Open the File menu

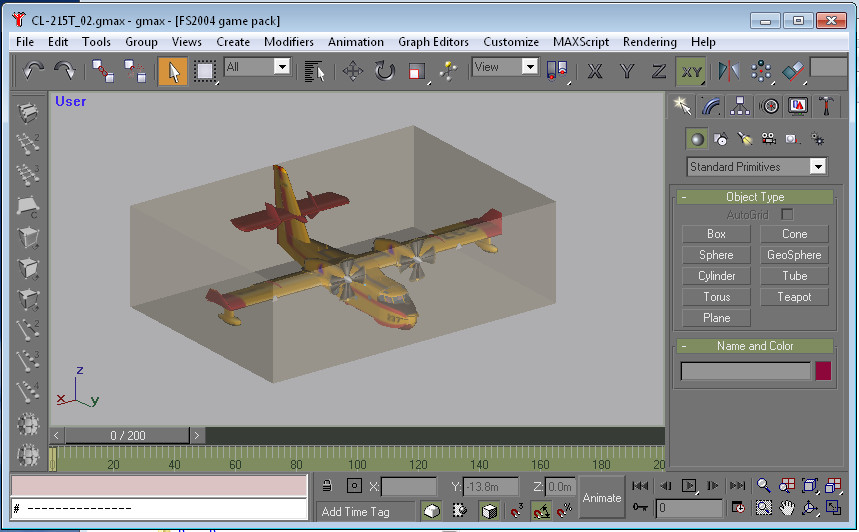[x=25, y=42]
